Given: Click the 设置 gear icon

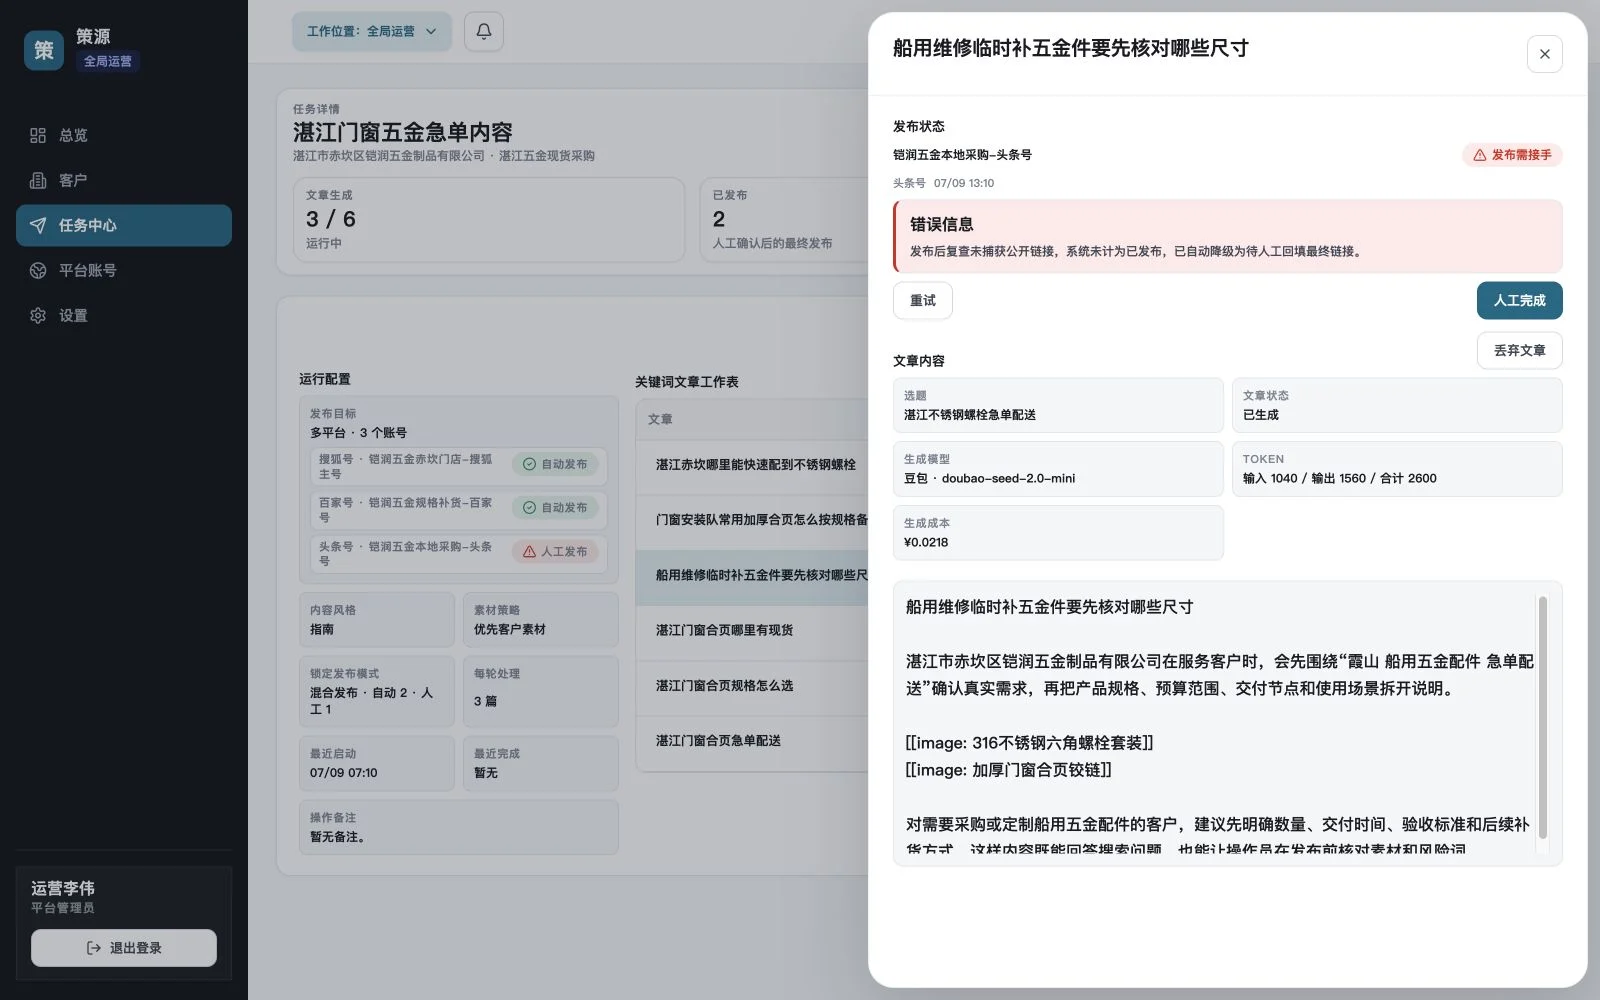Looking at the screenshot, I should click(x=38, y=315).
